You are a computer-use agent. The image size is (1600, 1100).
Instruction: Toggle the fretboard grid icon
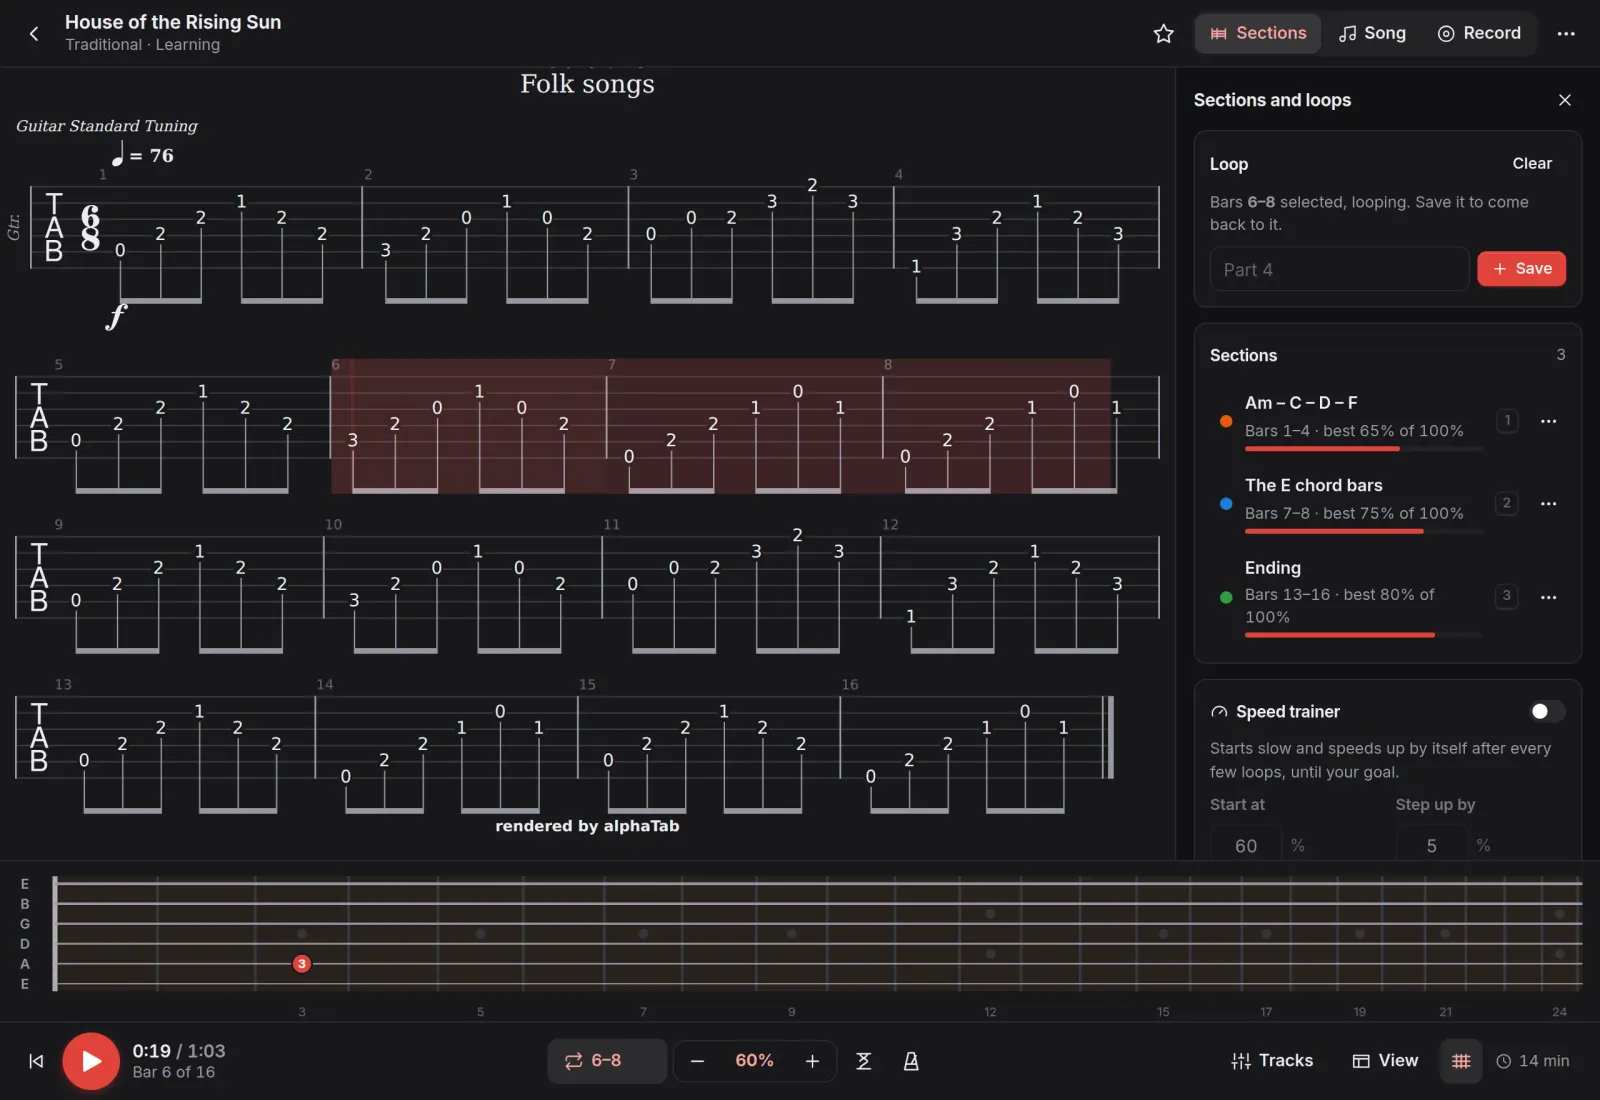(1461, 1061)
